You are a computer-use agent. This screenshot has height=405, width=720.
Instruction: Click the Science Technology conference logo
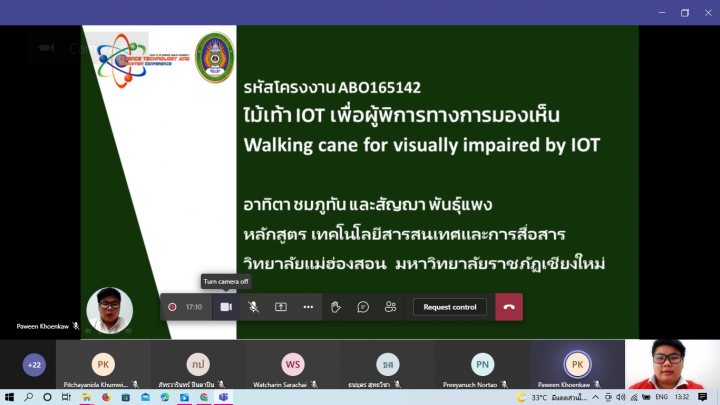(142, 60)
